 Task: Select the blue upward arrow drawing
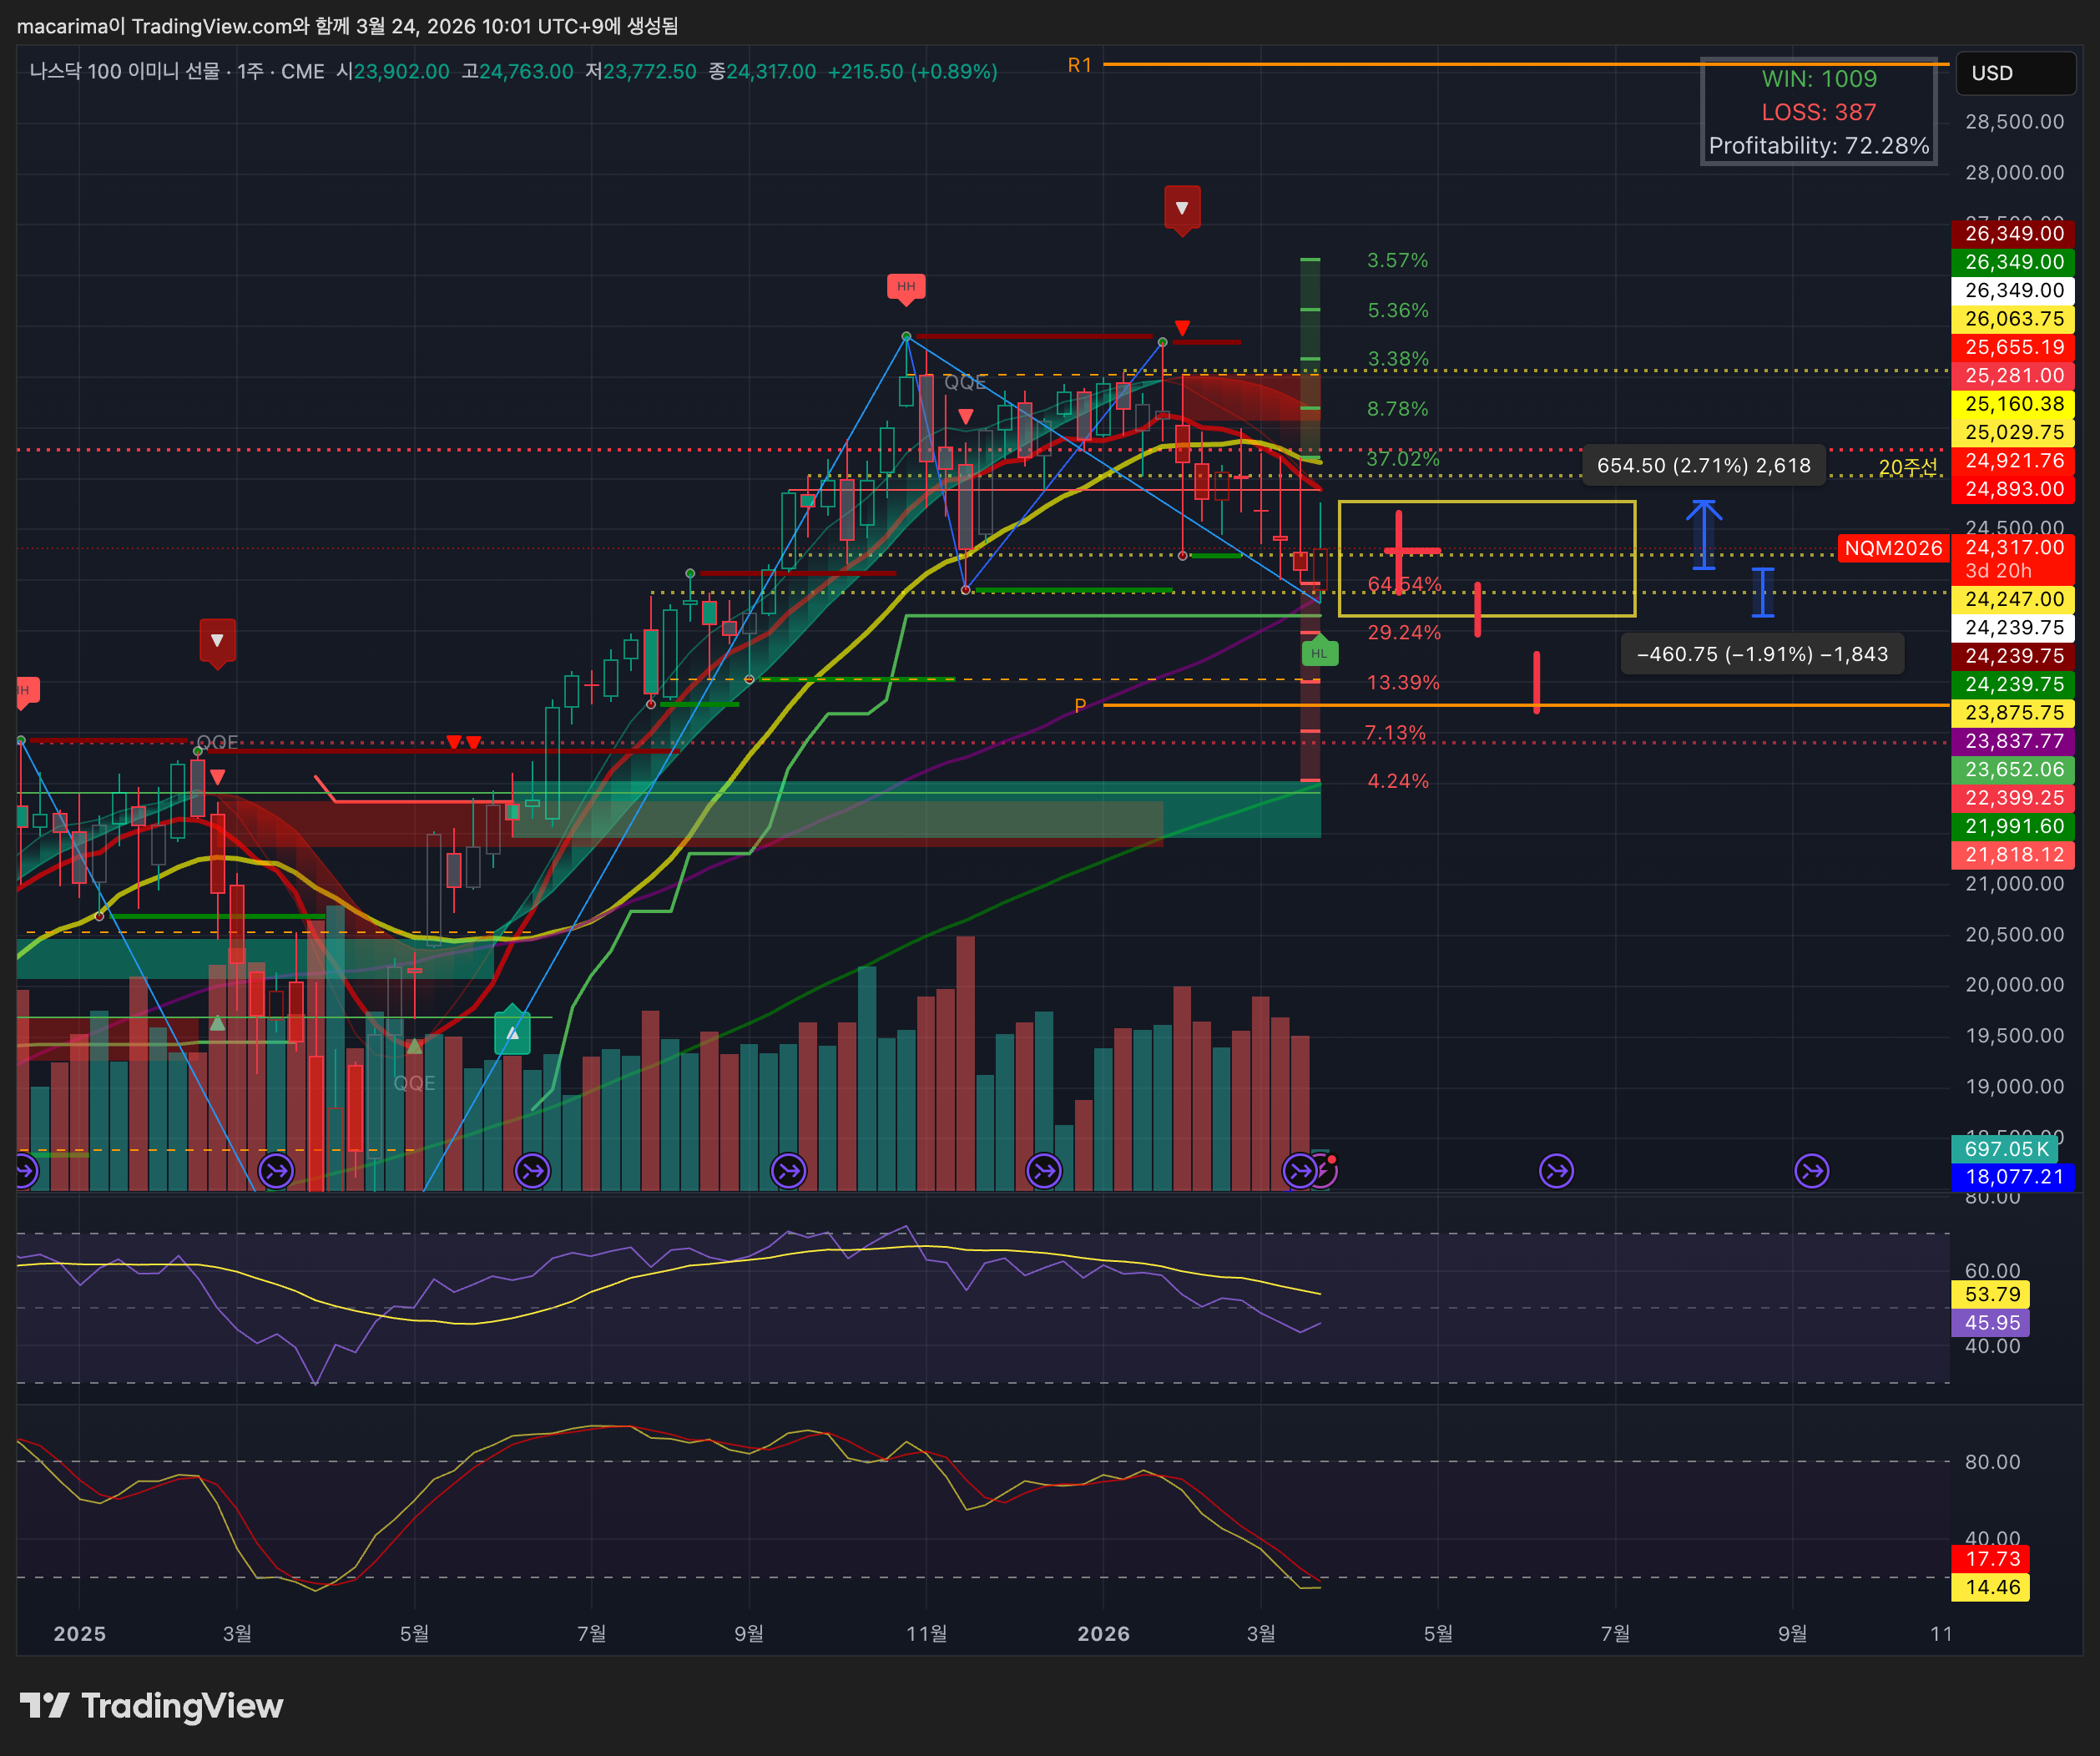click(x=1704, y=534)
